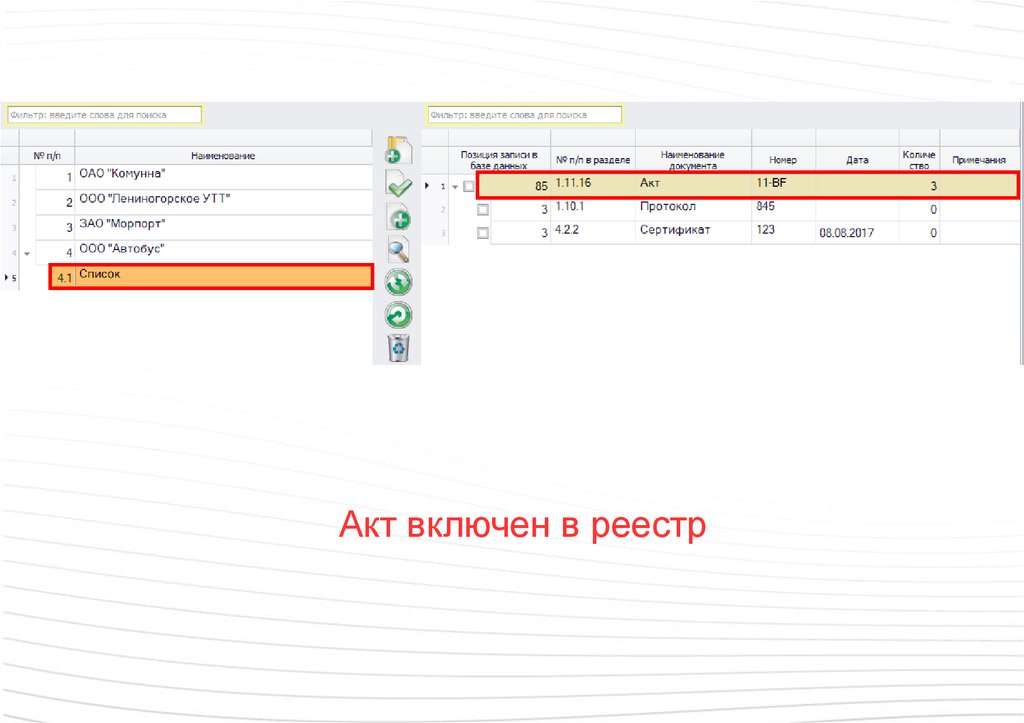Sort by Дата column header
1024x723 pixels.
coord(857,160)
